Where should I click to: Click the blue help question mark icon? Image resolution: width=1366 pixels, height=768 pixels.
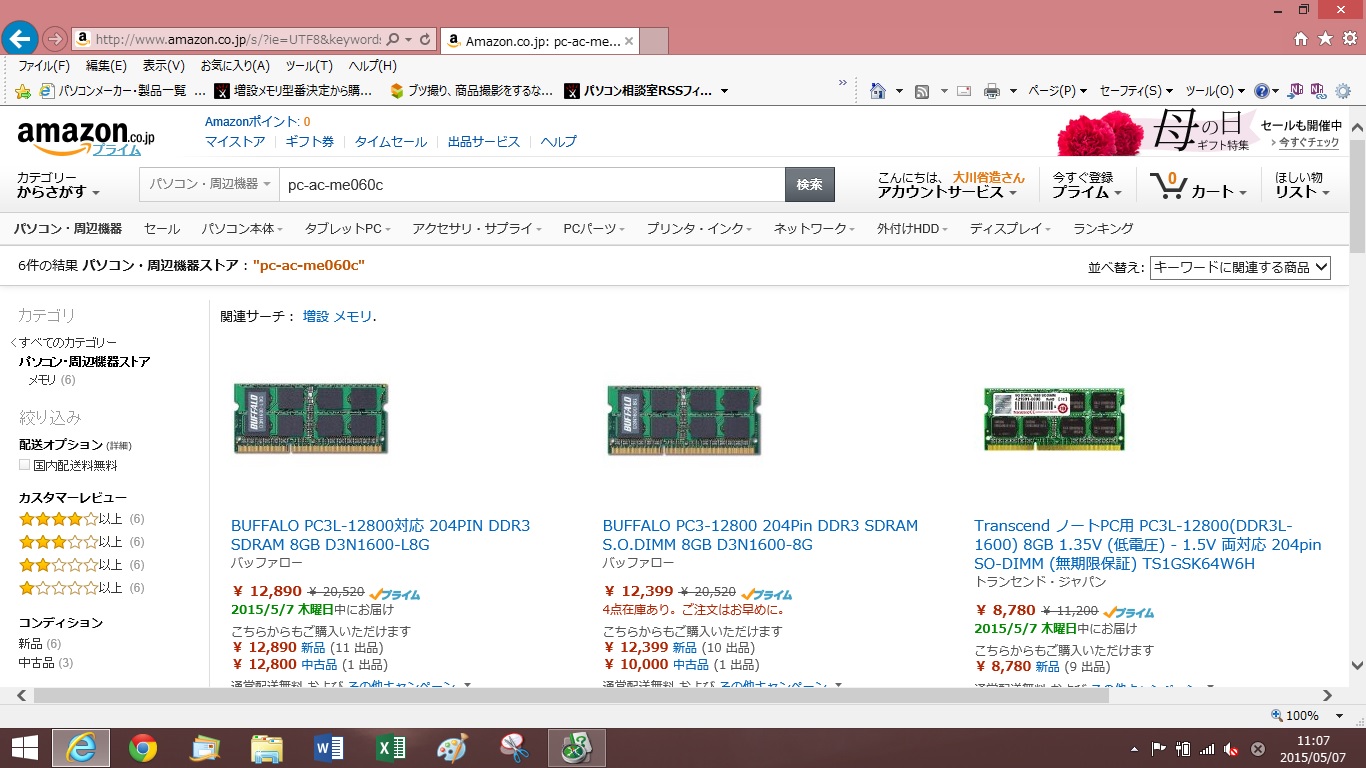pos(1262,91)
